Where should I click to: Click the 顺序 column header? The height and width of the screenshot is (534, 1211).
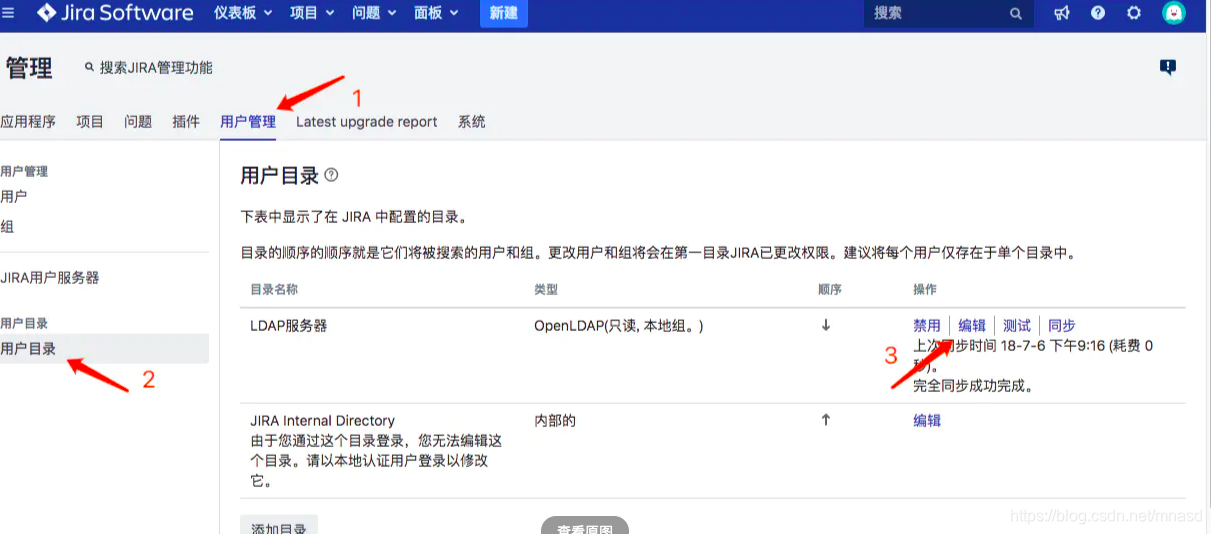(x=830, y=289)
